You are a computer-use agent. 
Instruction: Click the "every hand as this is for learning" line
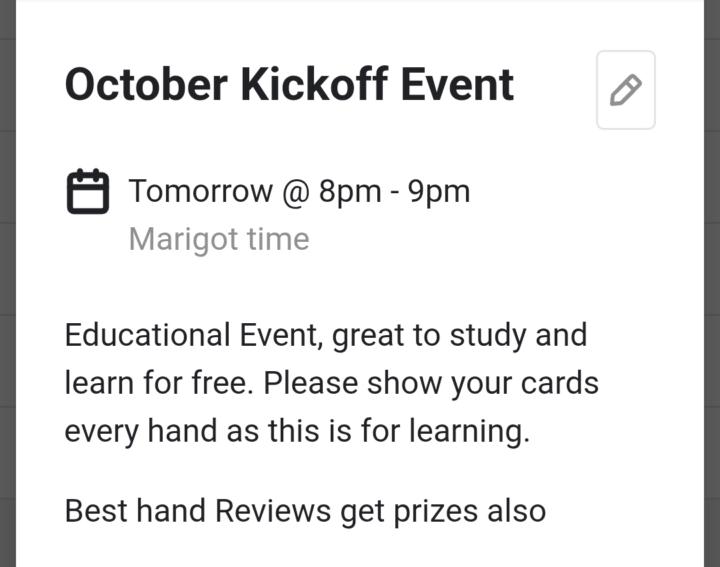coord(297,431)
